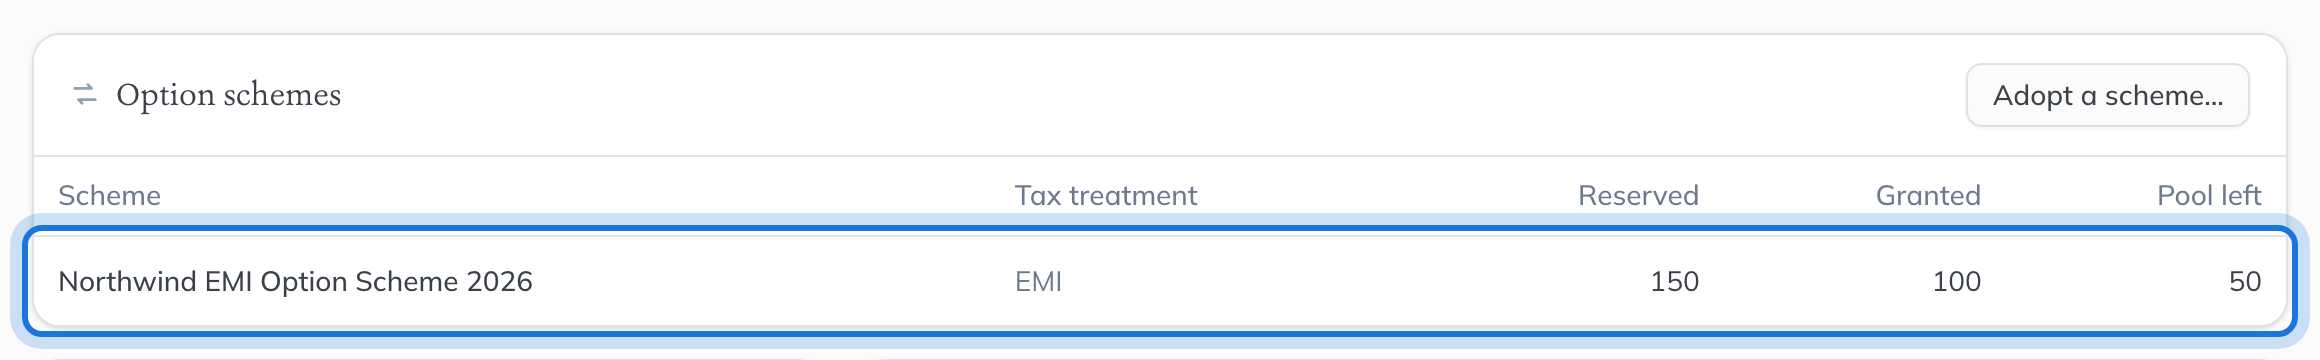Click the EMI tax treatment cell
Screen dimensions: 2320x360
point(1038,282)
